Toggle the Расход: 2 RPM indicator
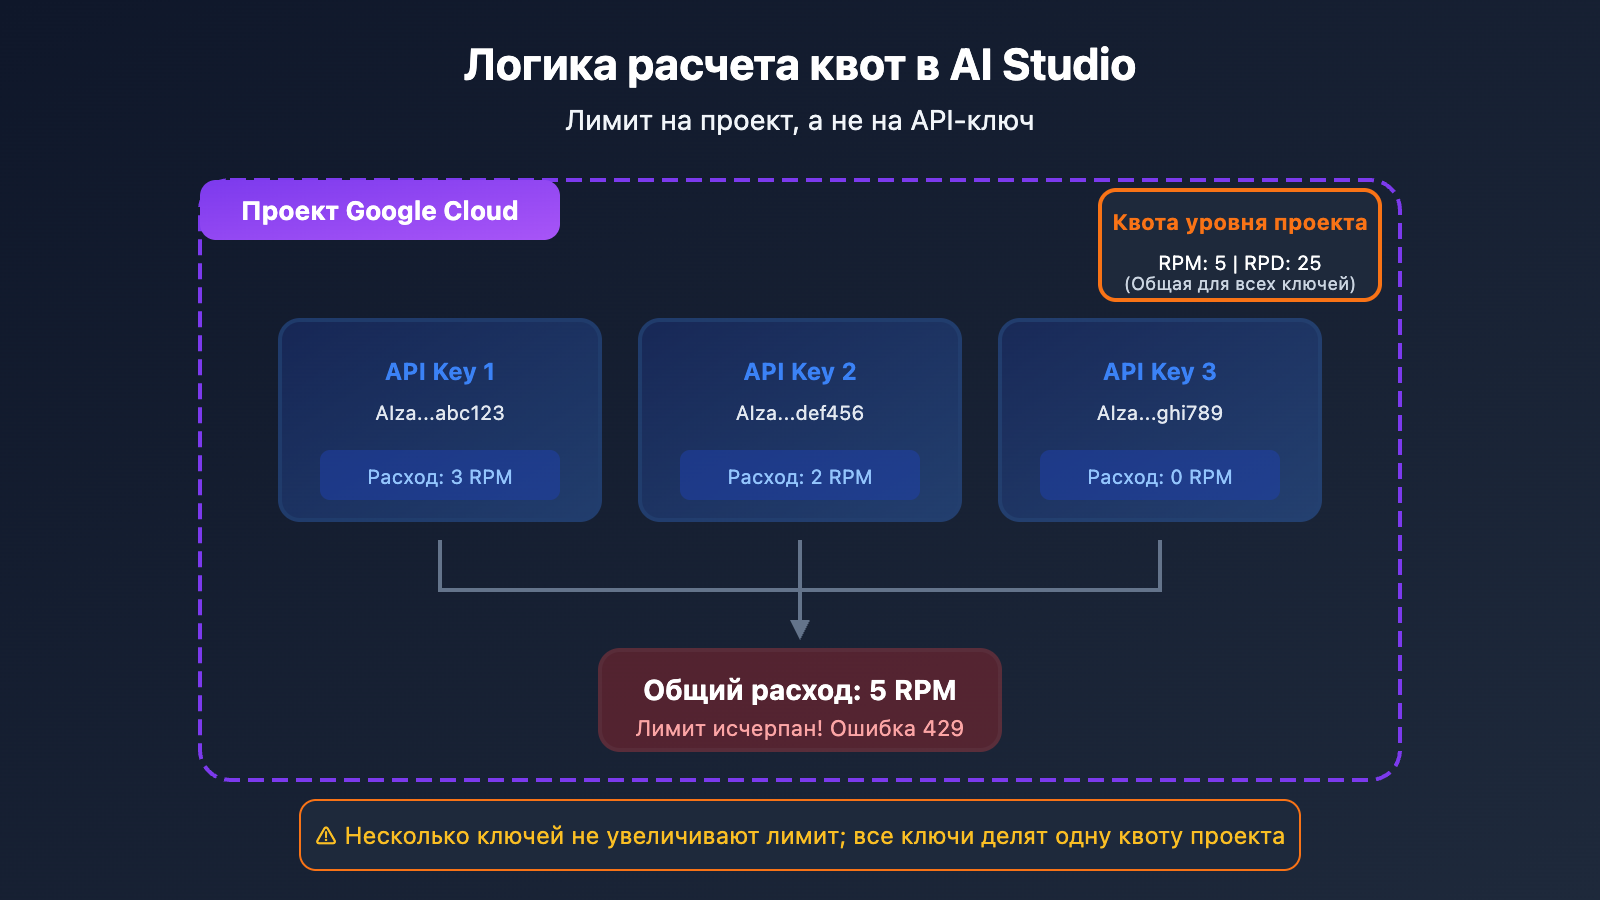The image size is (1600, 900). 799,476
